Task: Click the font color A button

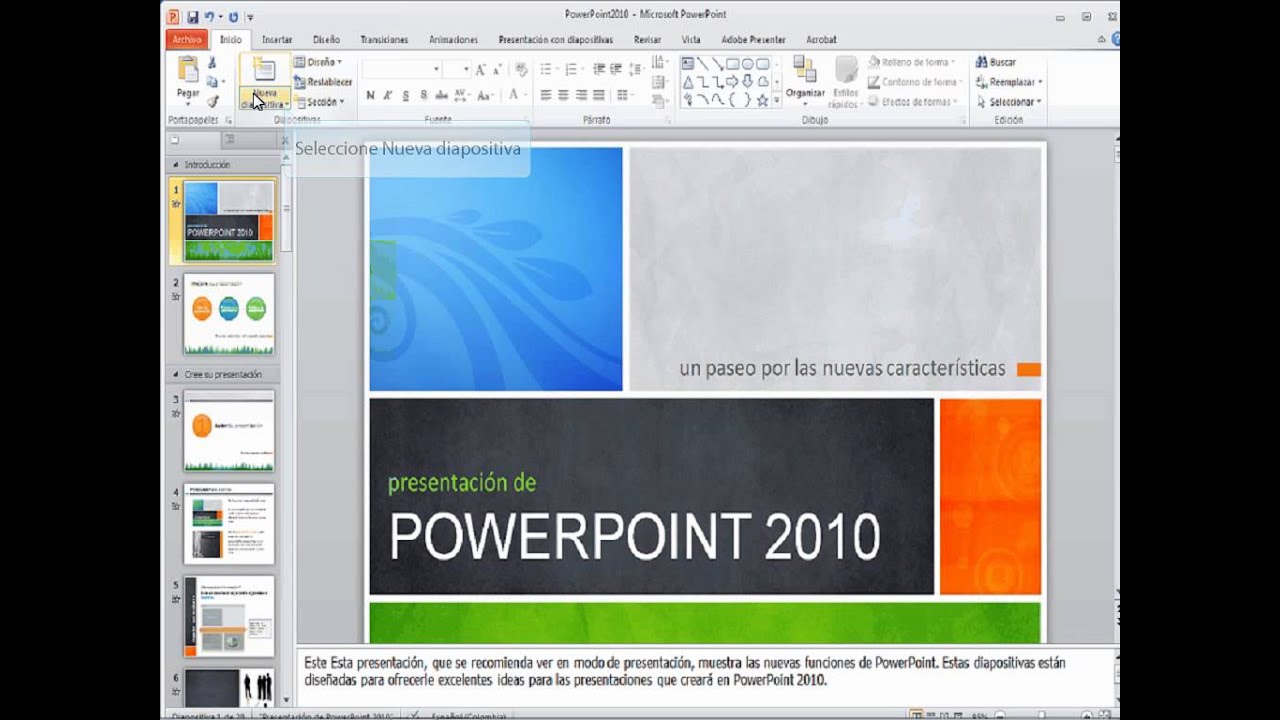Action: 515,94
